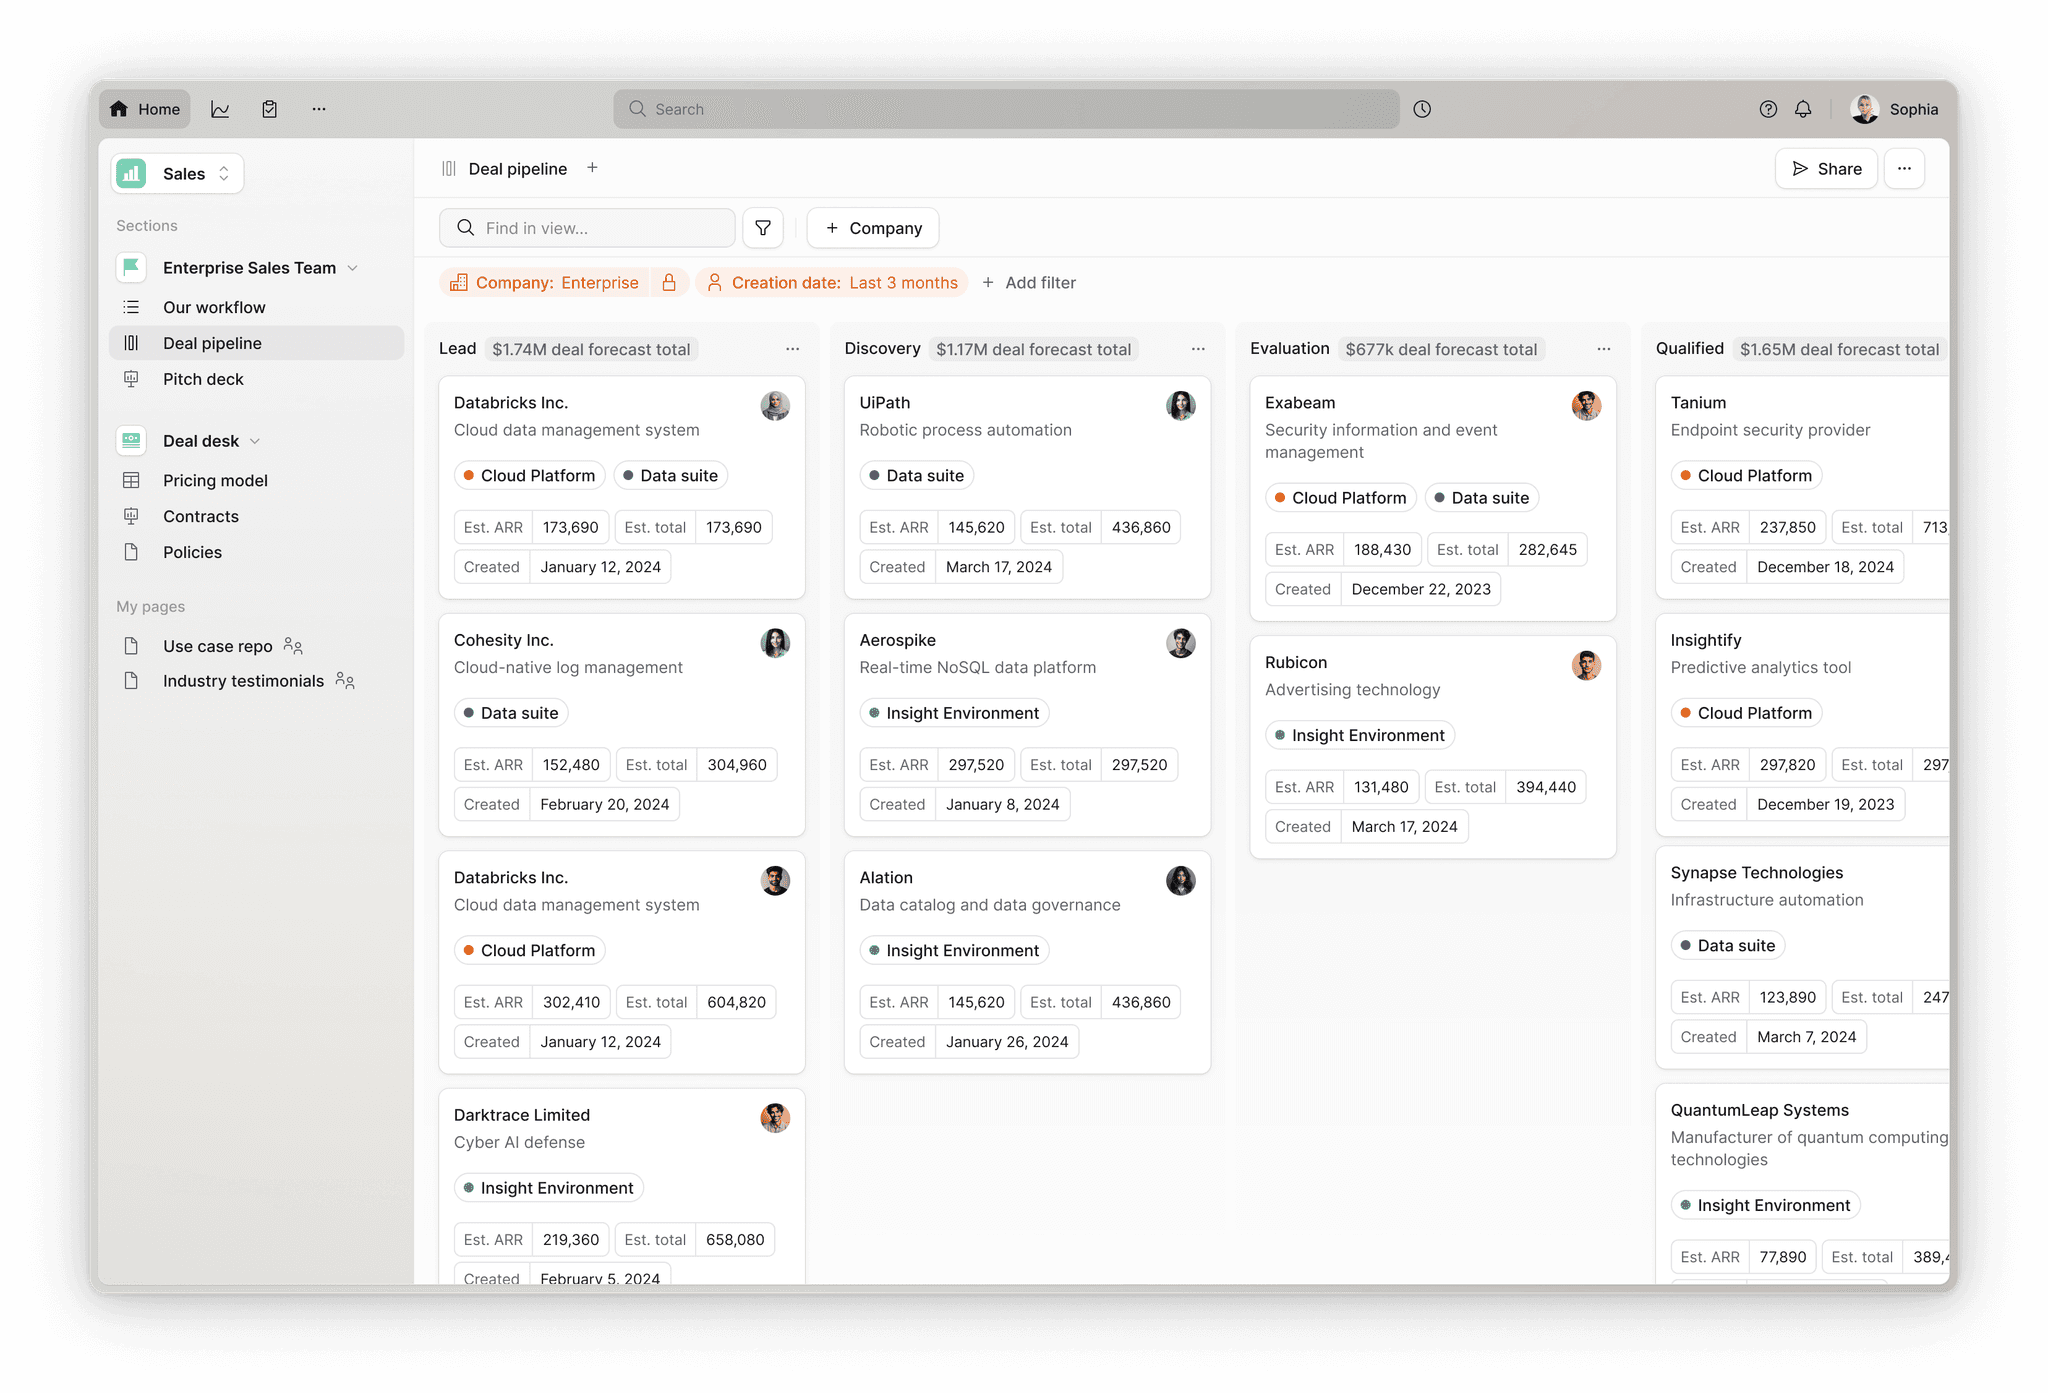Go to the Home tab
The image size is (2048, 1393).
[145, 109]
